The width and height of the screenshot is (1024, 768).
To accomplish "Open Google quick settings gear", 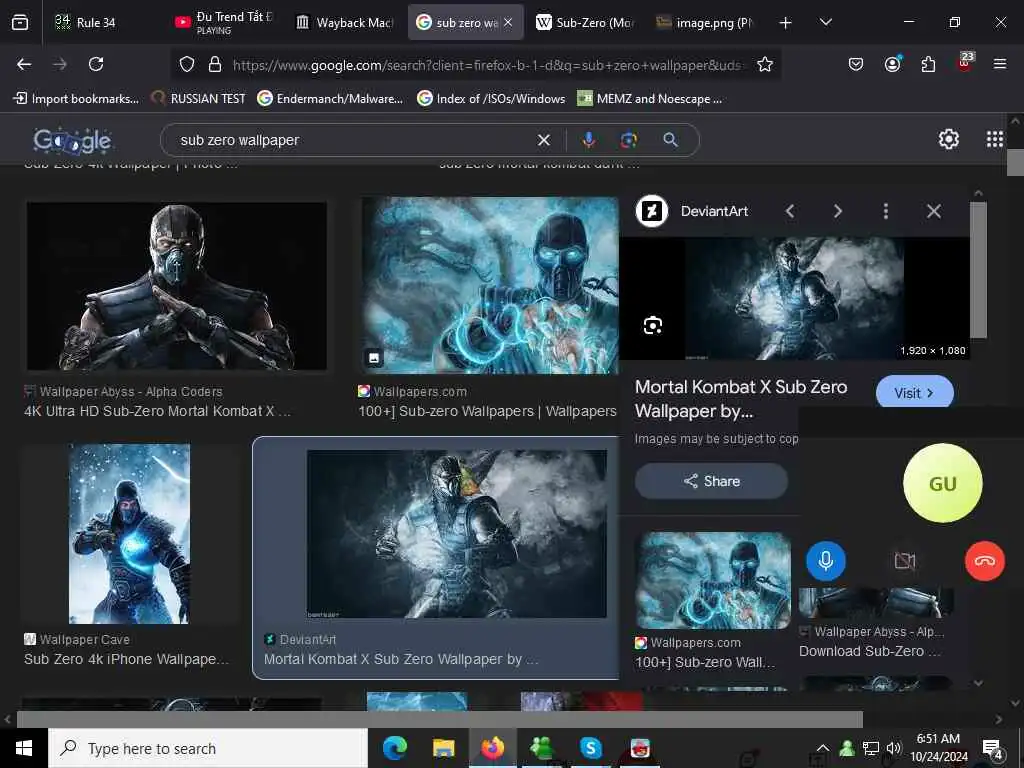I will click(948, 139).
